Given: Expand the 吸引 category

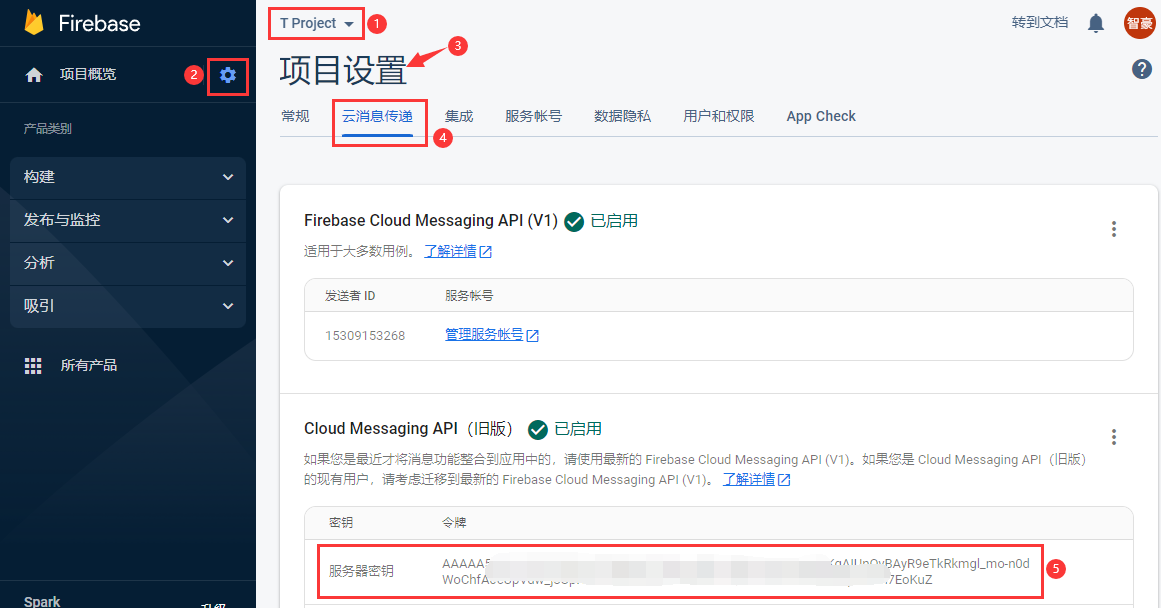Looking at the screenshot, I should 128,306.
